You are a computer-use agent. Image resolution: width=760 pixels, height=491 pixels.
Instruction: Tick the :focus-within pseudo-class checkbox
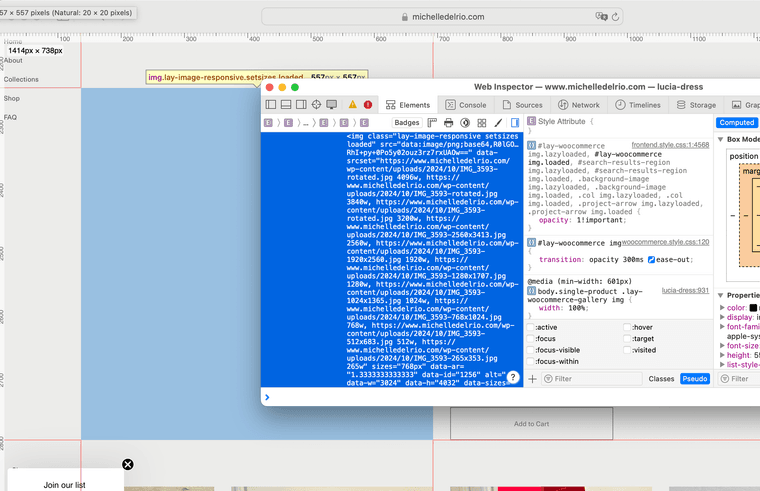point(531,361)
